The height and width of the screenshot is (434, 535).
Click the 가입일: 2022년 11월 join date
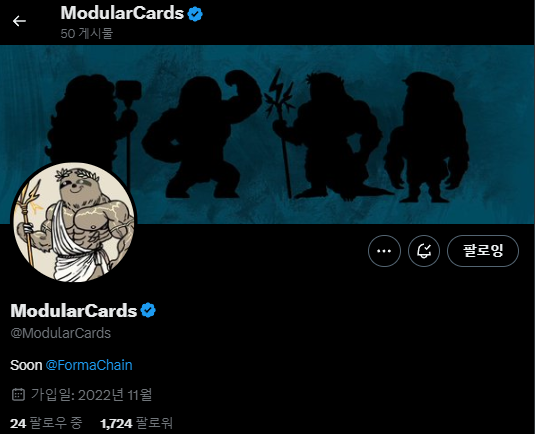91,395
